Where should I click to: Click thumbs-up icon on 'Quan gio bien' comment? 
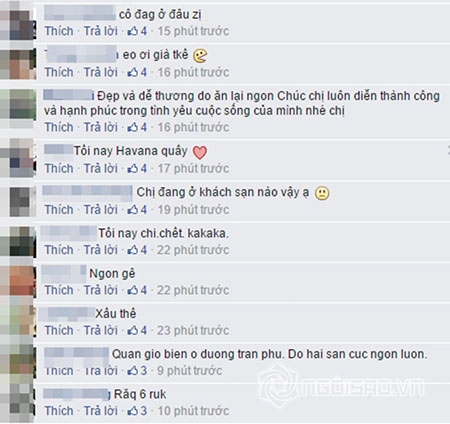pyautogui.click(x=133, y=371)
